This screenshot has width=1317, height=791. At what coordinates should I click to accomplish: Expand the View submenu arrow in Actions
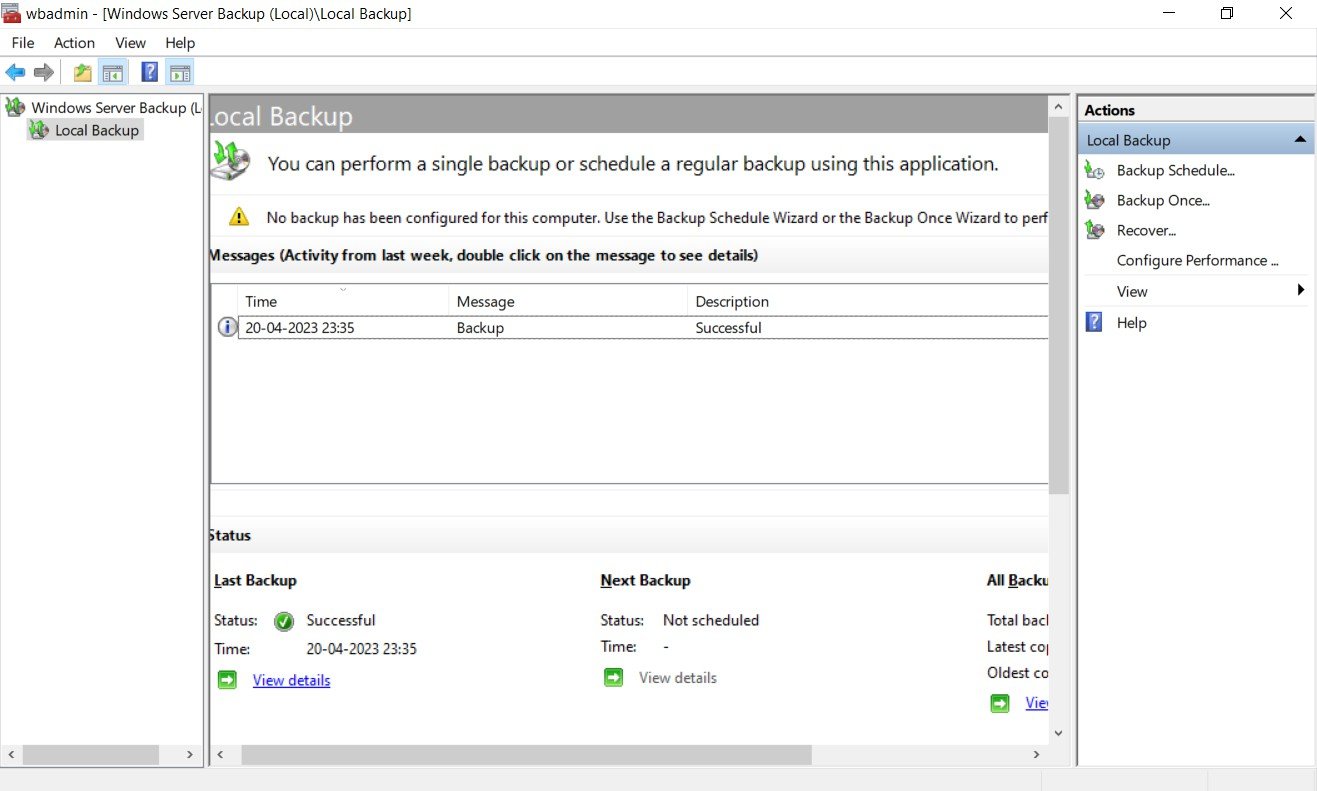click(1301, 290)
